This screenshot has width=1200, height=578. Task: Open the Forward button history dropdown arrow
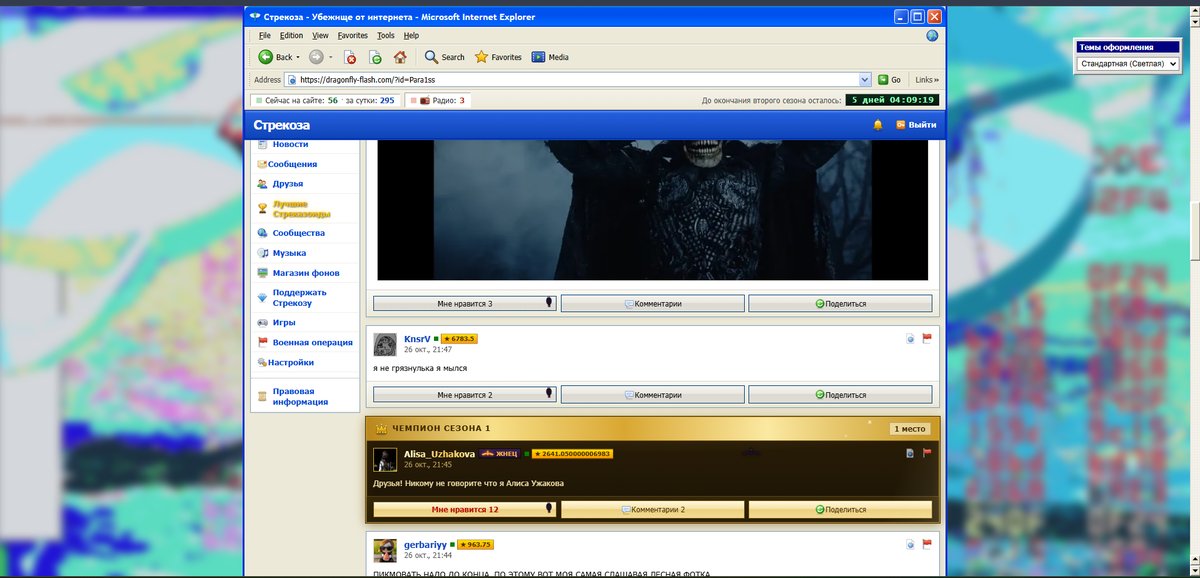point(330,57)
